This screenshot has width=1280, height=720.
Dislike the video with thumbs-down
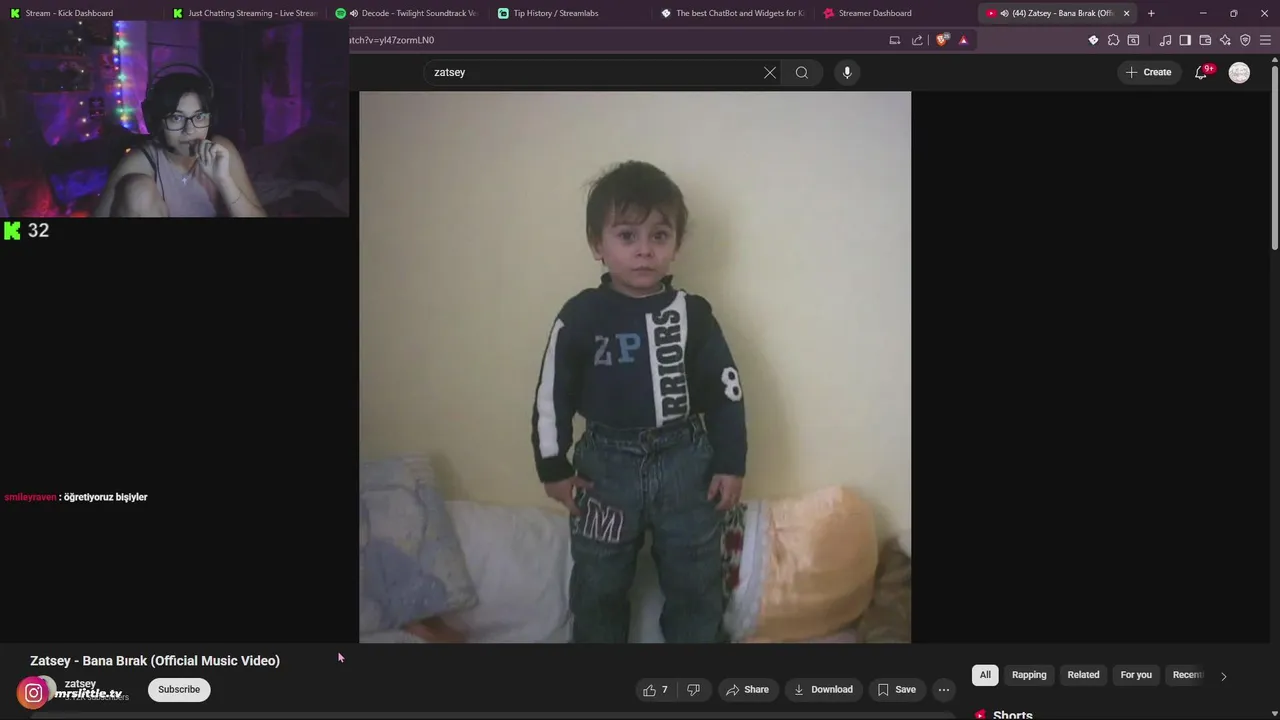pyautogui.click(x=693, y=690)
